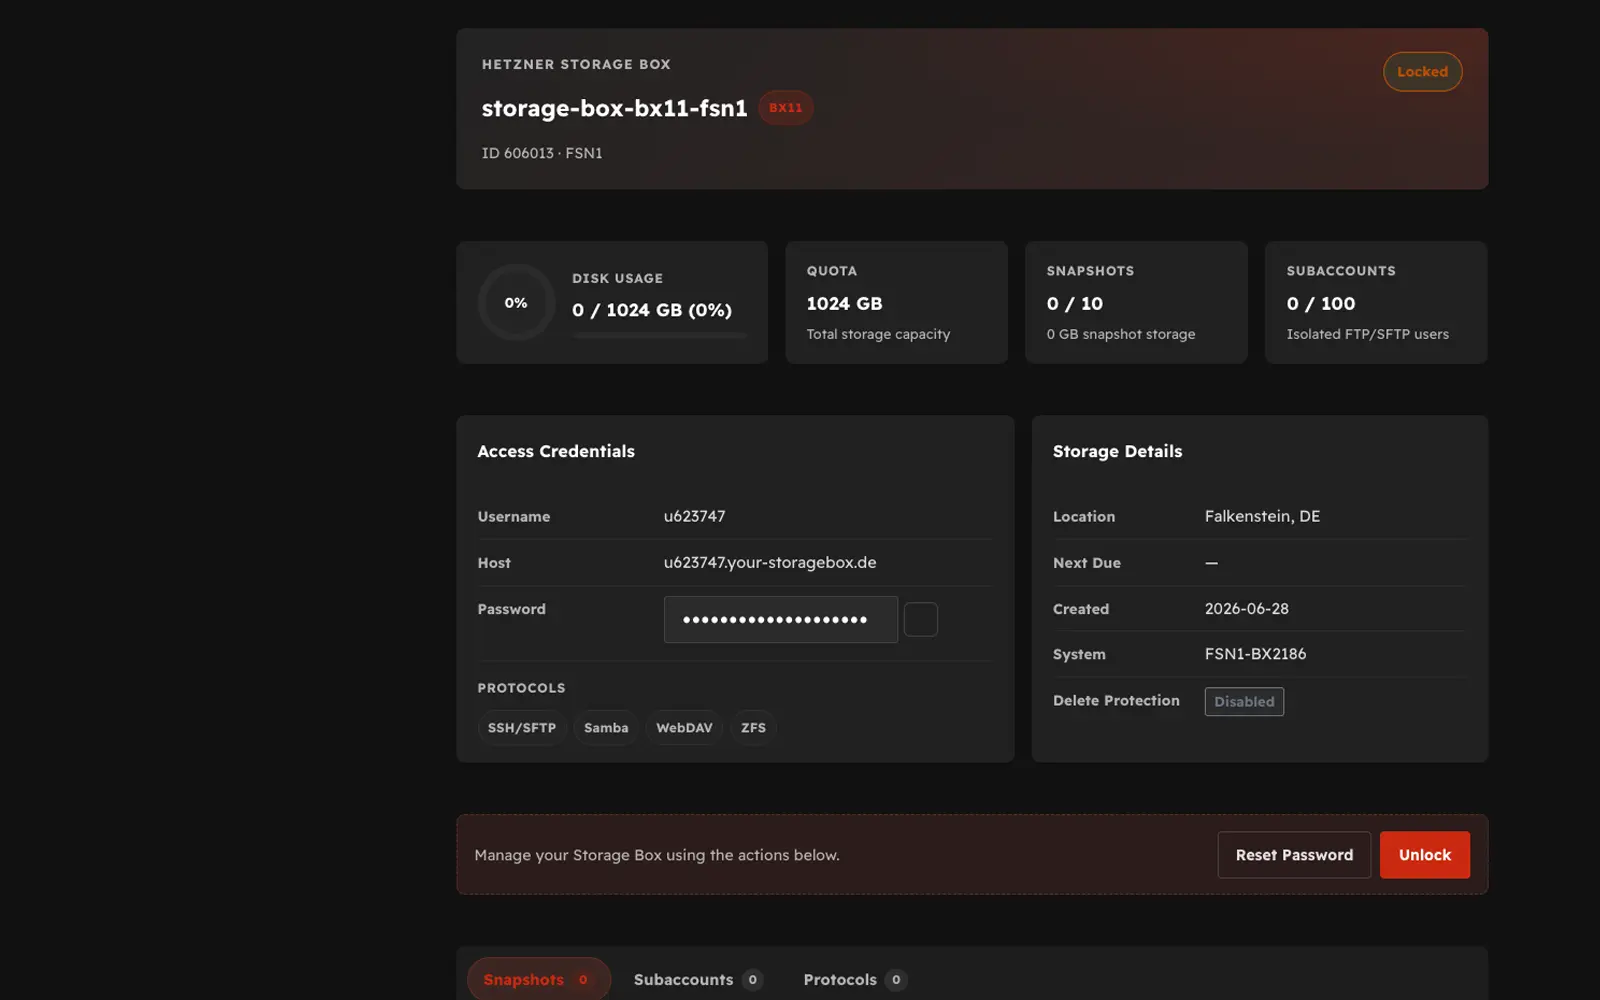Click the '0 GB snapshot storage' caption
1600x1000 pixels.
click(x=1121, y=334)
